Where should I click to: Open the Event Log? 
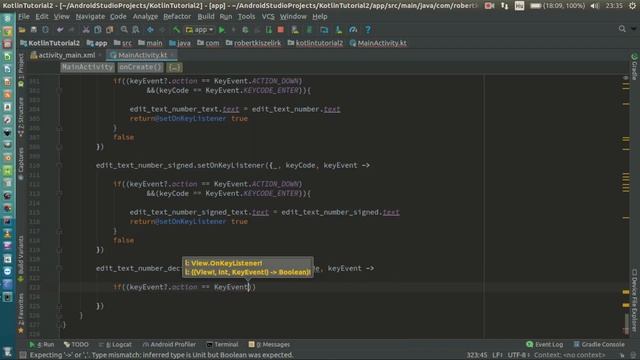click(x=545, y=344)
